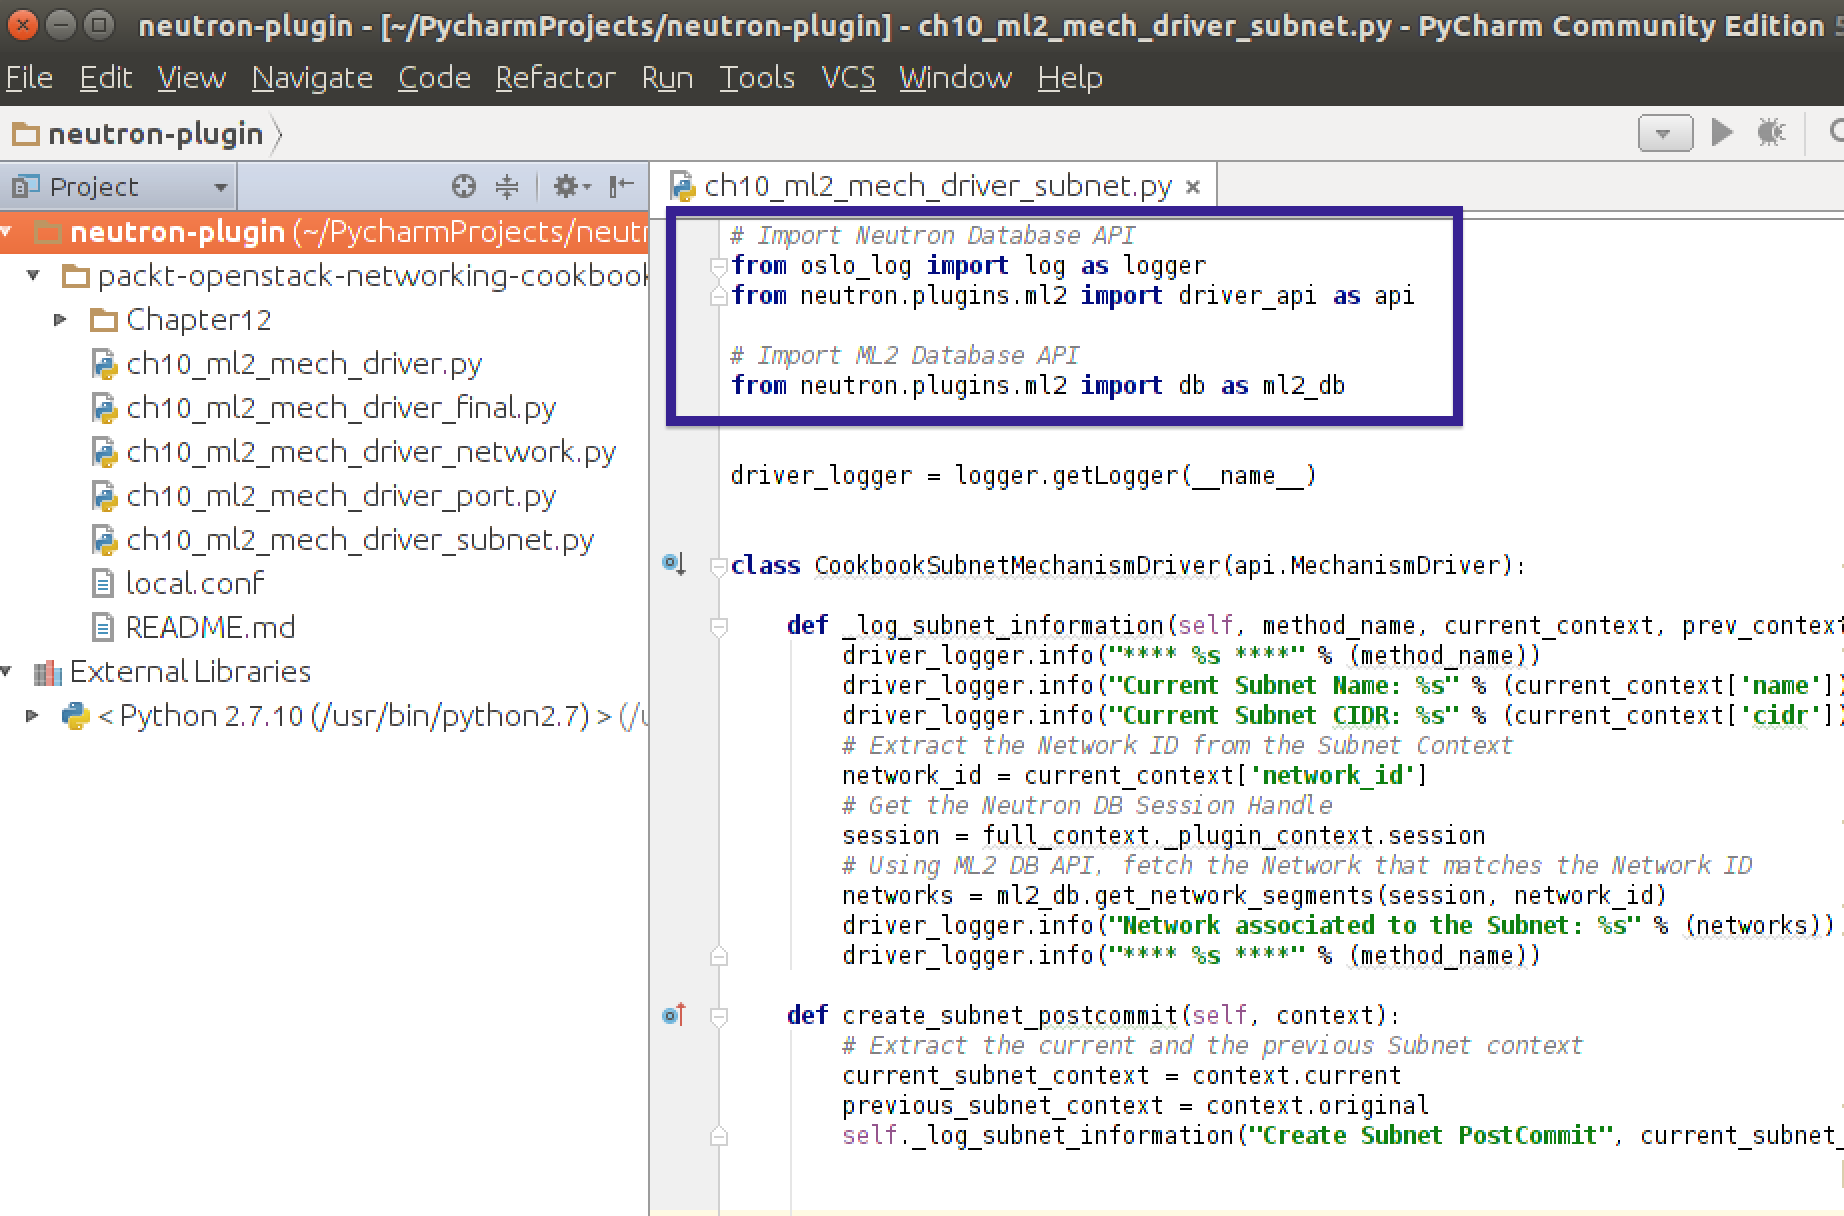Close the ch10_ml2_mech_driver_subnet.py tab
Screen dimensions: 1844x1216
point(1193,187)
